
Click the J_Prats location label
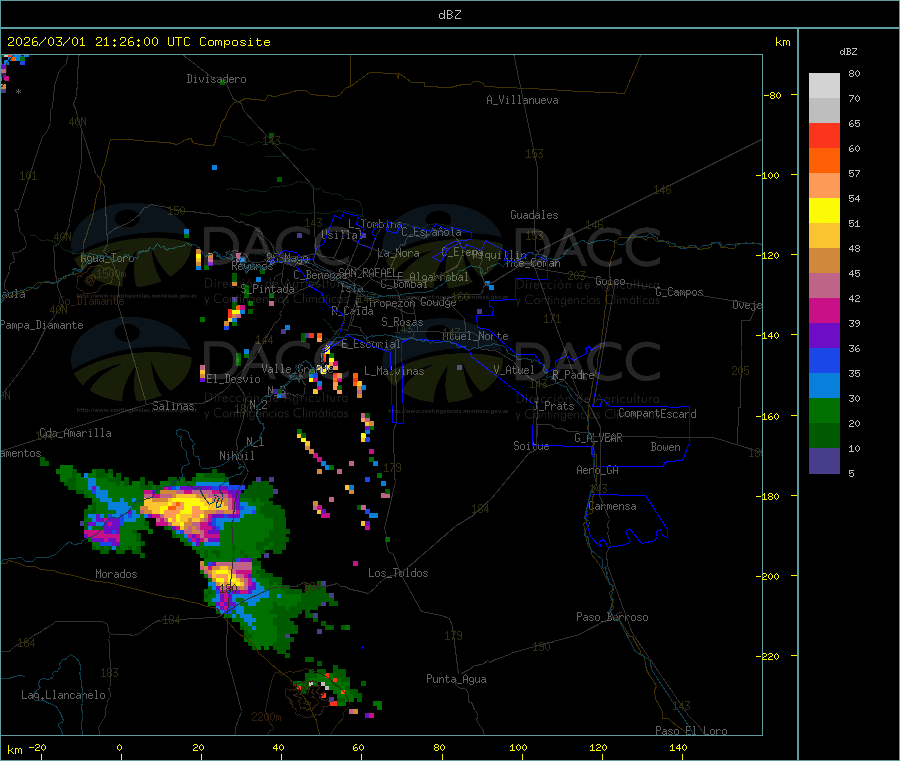coord(553,406)
